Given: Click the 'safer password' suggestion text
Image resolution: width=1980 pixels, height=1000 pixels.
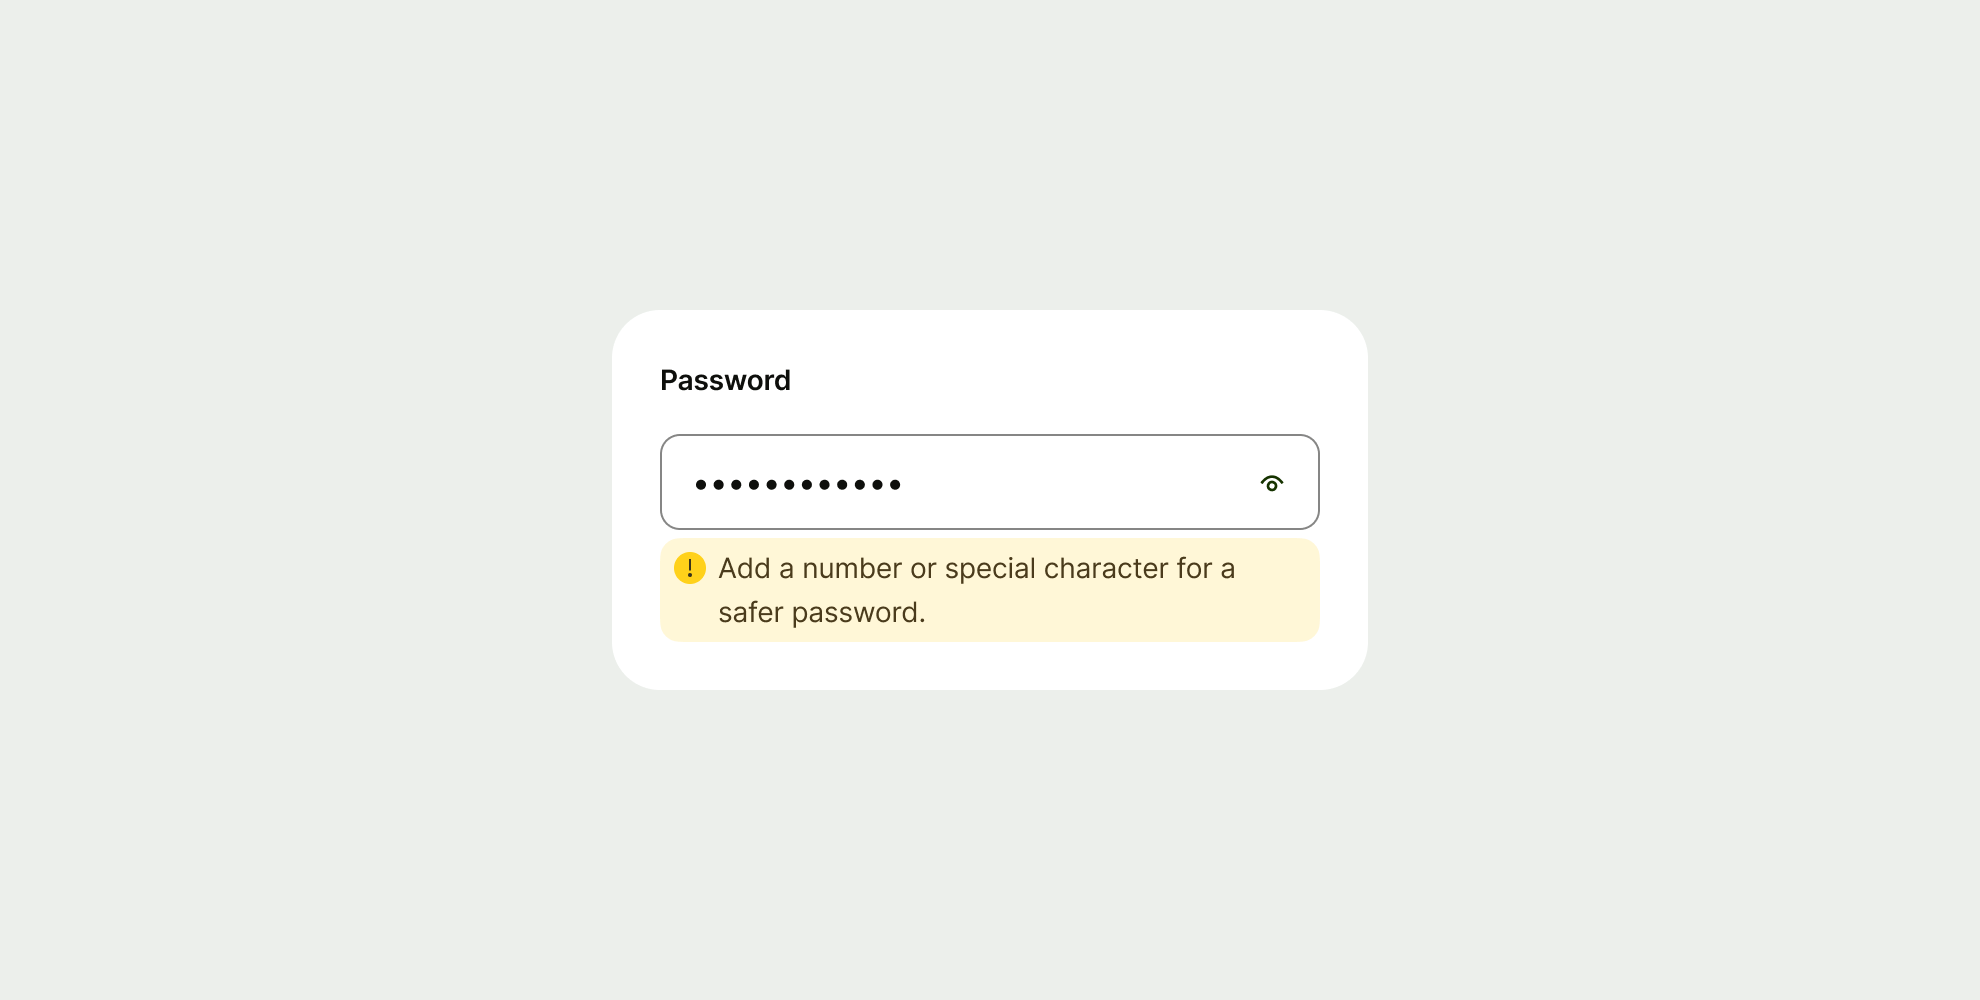Looking at the screenshot, I should 822,611.
